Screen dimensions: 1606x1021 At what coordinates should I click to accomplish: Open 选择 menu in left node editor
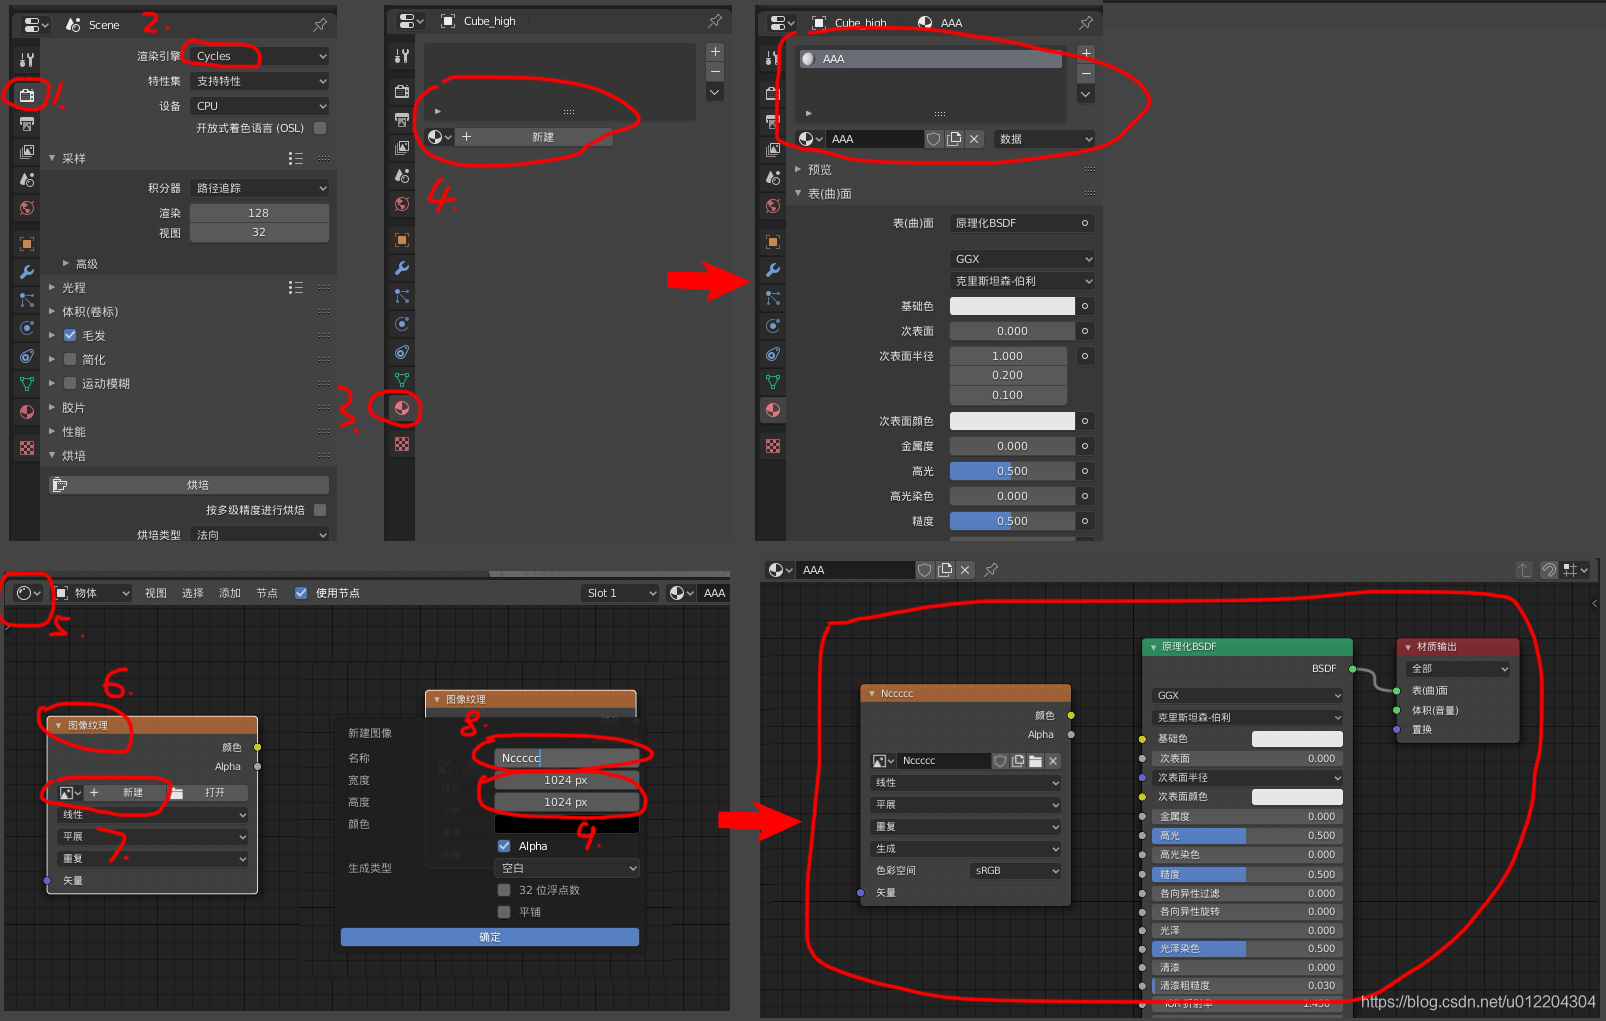(193, 593)
